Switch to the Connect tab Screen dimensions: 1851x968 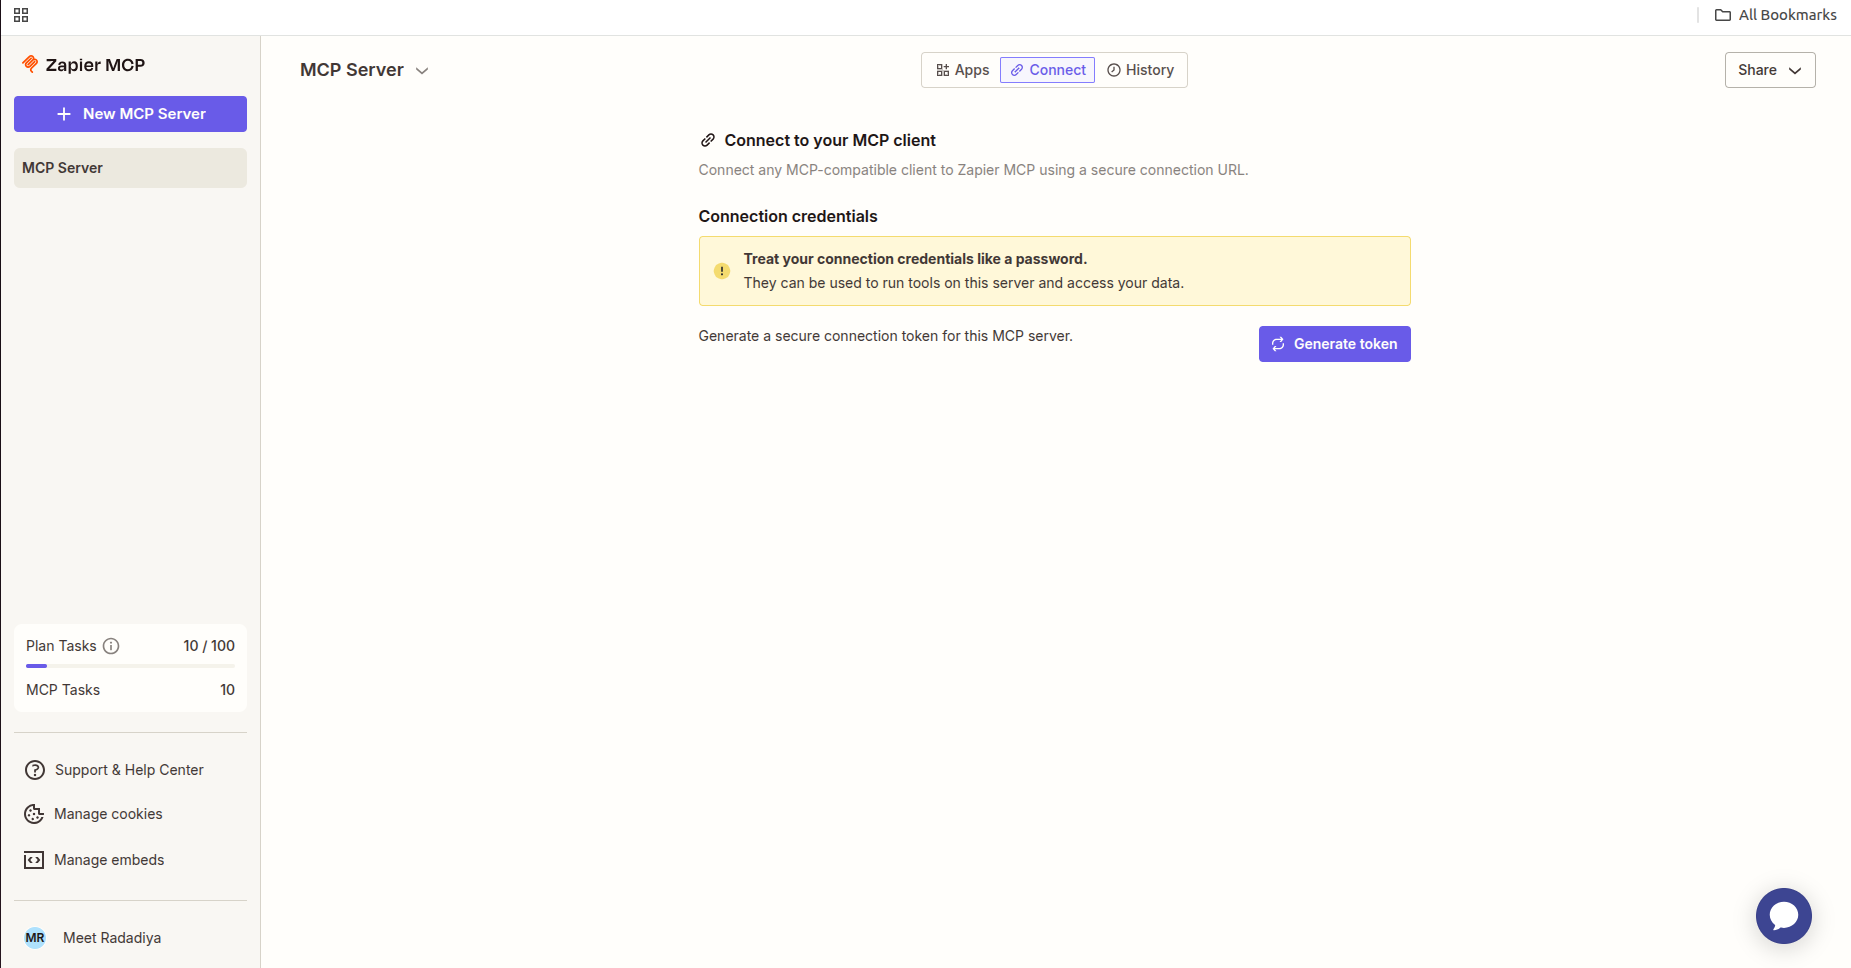pyautogui.click(x=1047, y=70)
